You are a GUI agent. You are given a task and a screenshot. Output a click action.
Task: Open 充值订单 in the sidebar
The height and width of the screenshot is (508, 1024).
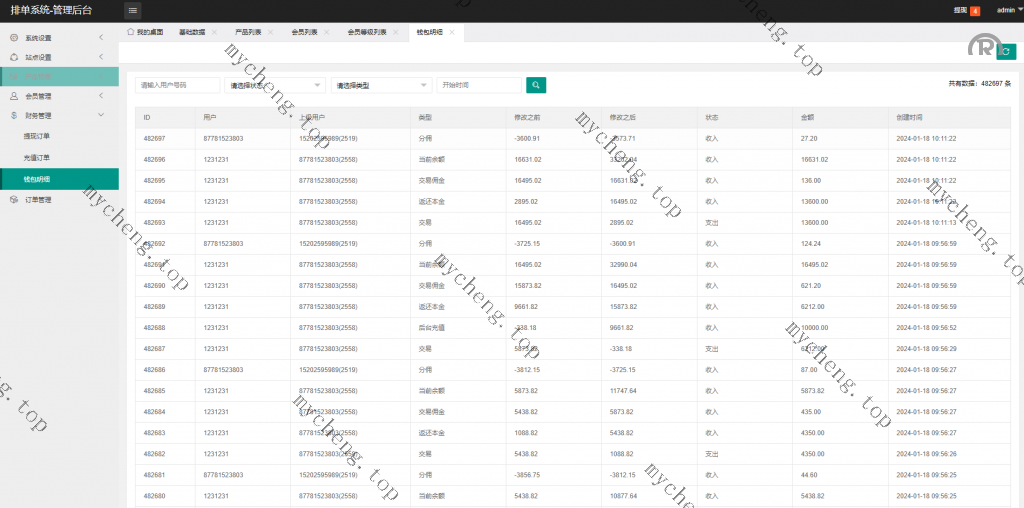36,157
